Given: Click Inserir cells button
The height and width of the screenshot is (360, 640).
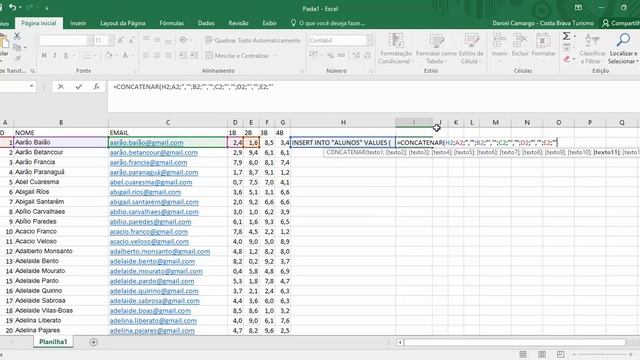Looking at the screenshot, I should [499, 46].
